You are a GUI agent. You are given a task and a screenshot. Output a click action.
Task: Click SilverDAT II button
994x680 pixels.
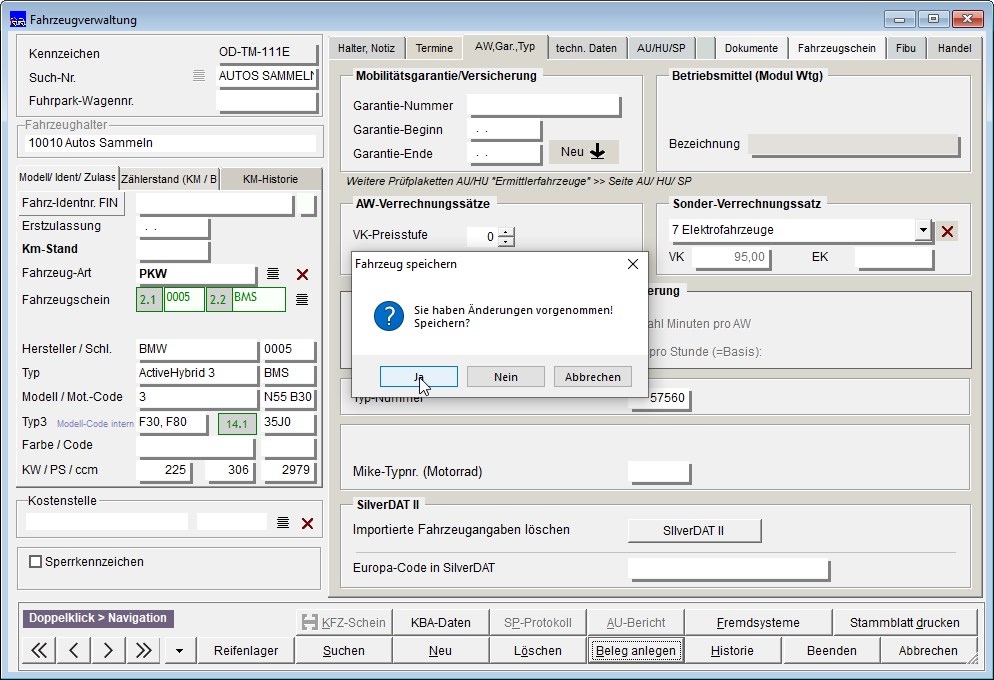(x=694, y=530)
